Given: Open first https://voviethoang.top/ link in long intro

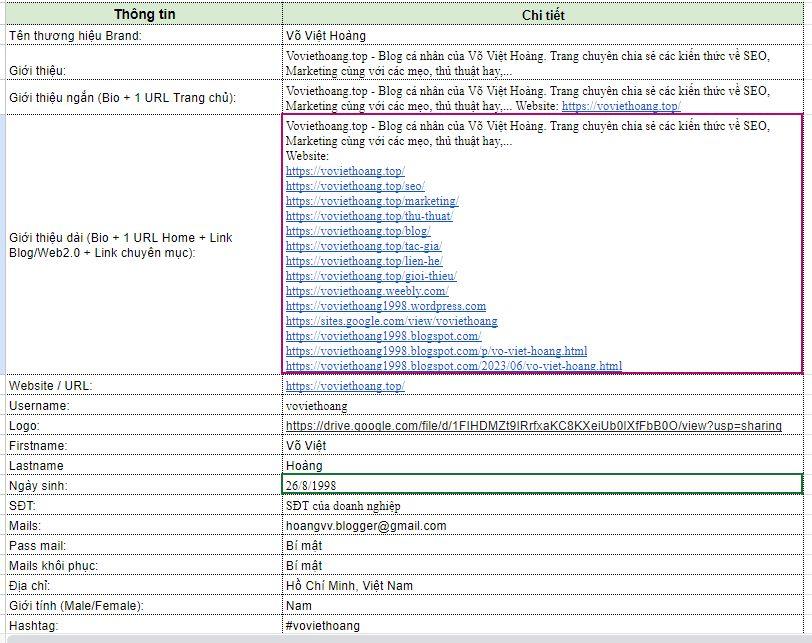Looking at the screenshot, I should click(x=345, y=171).
